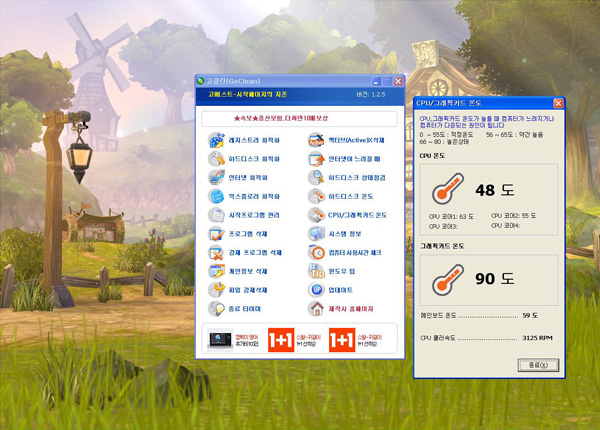Open 개인정보 삭제 privacy cleanup icon

217,271
